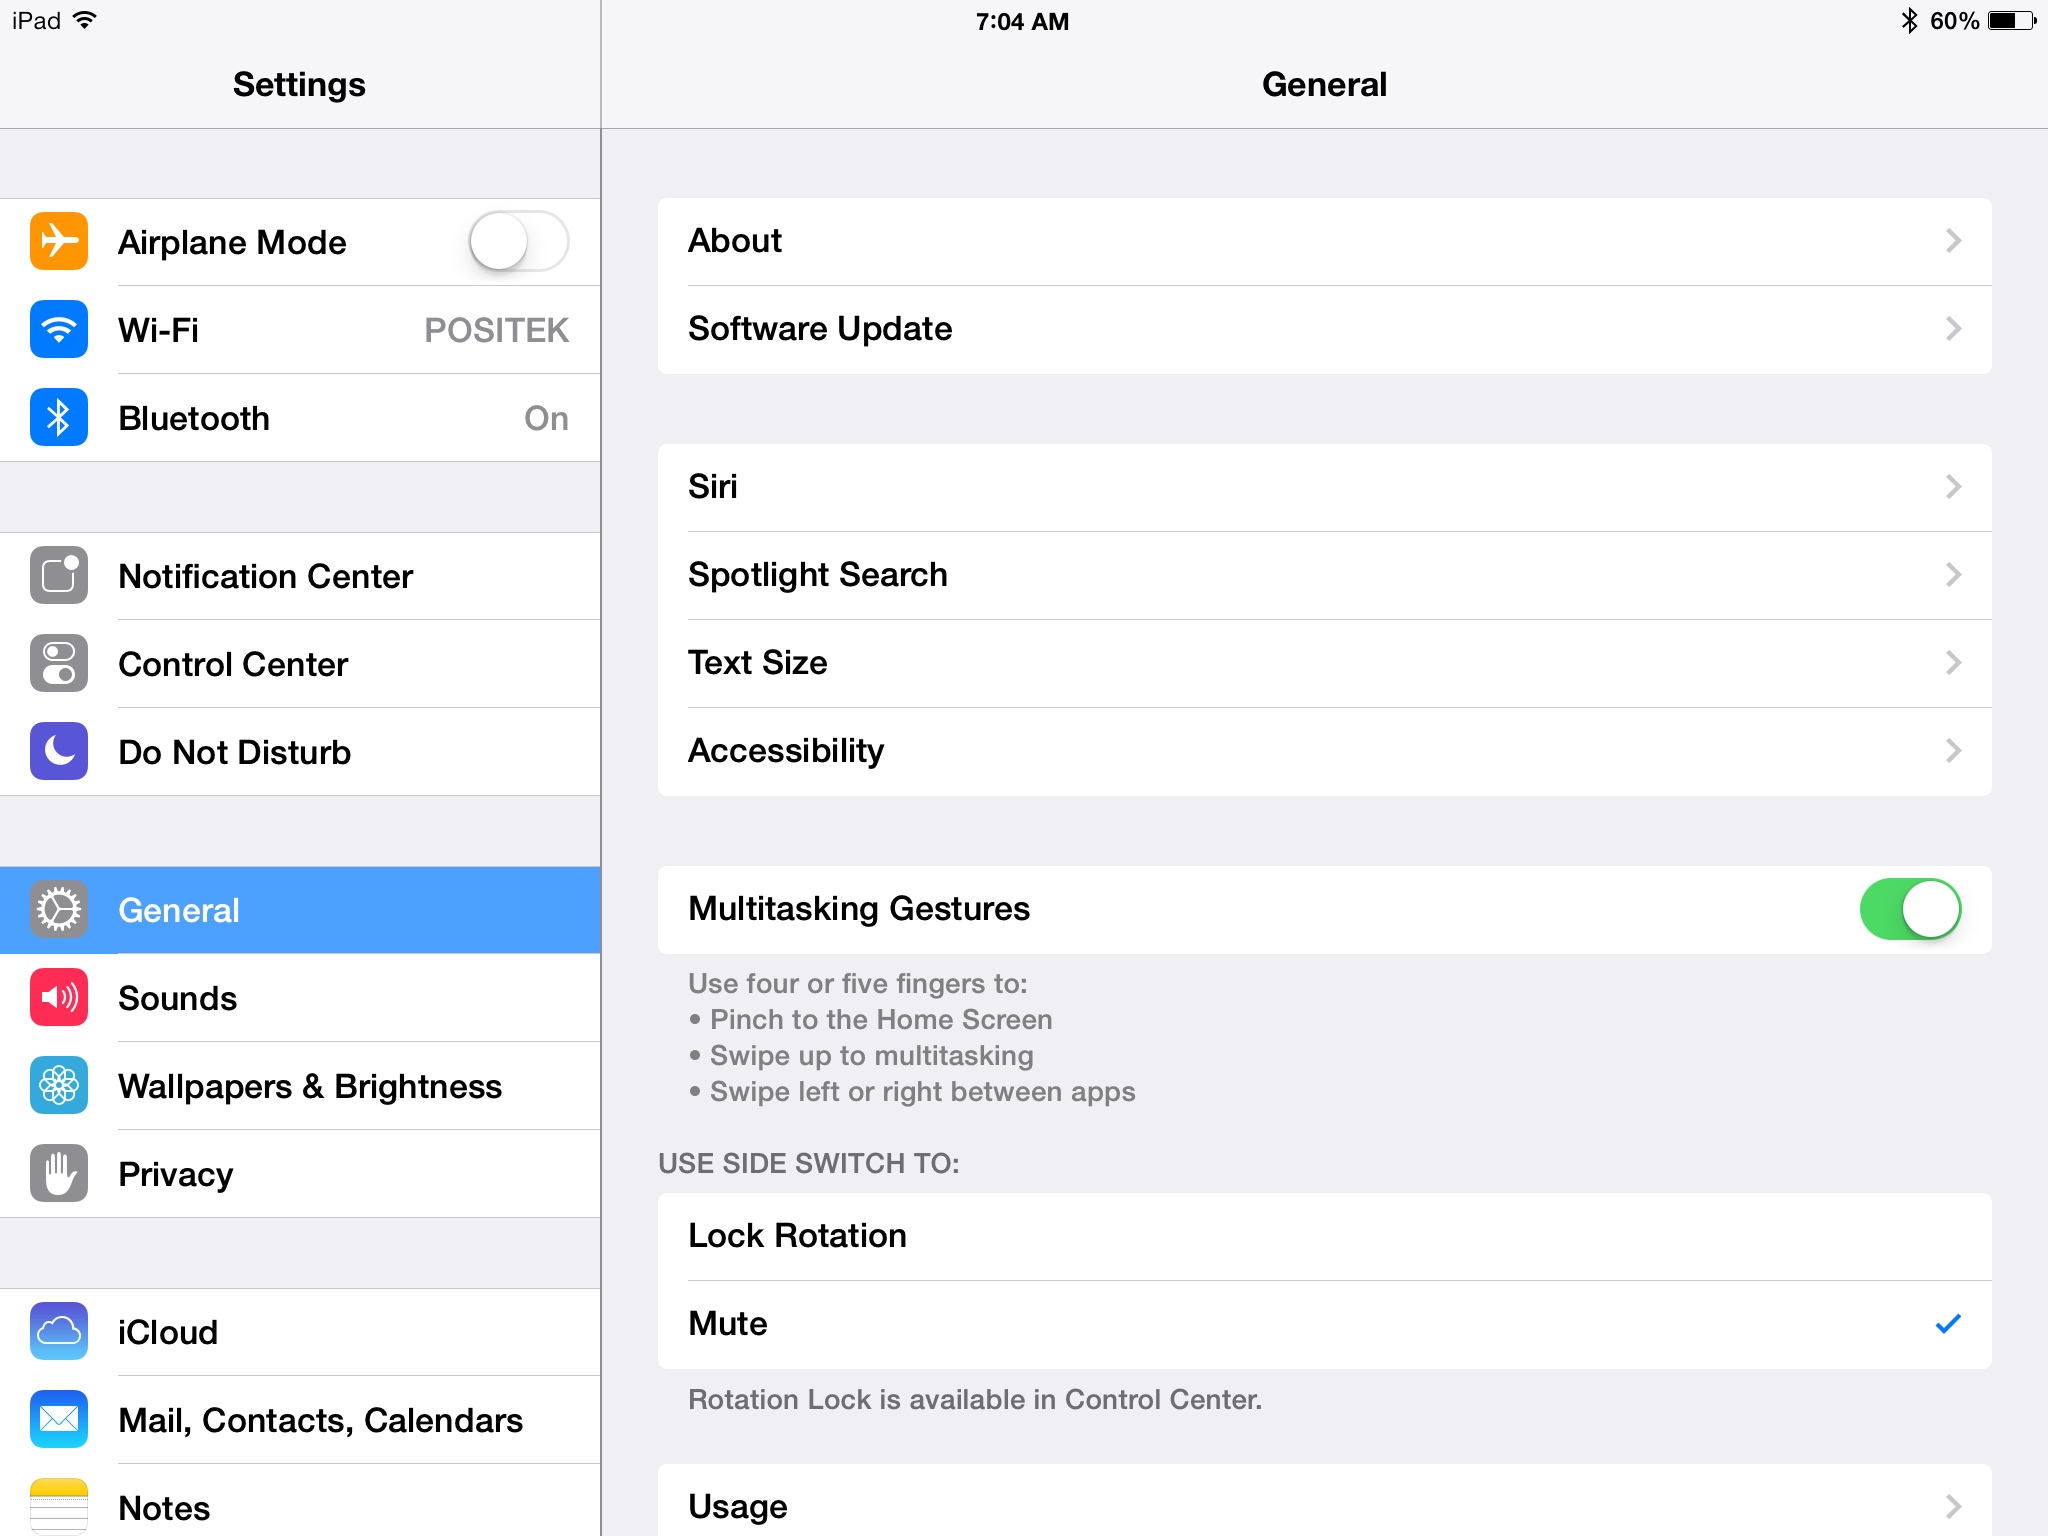
Task: Open the Accessibility chevron
Action: 1953,751
